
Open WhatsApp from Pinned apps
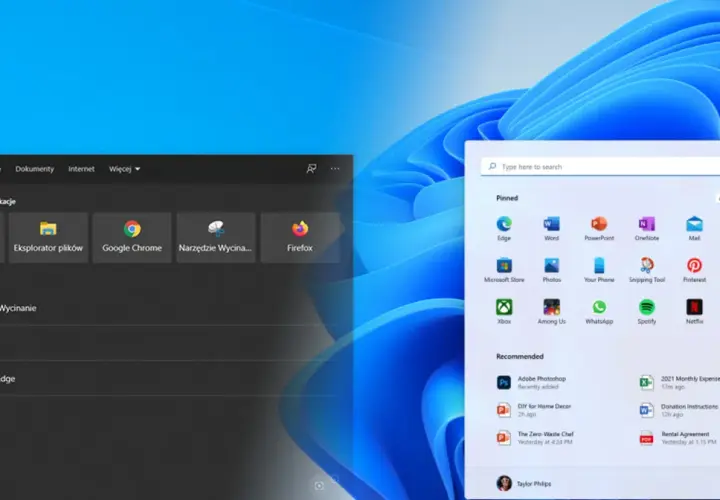tap(599, 312)
